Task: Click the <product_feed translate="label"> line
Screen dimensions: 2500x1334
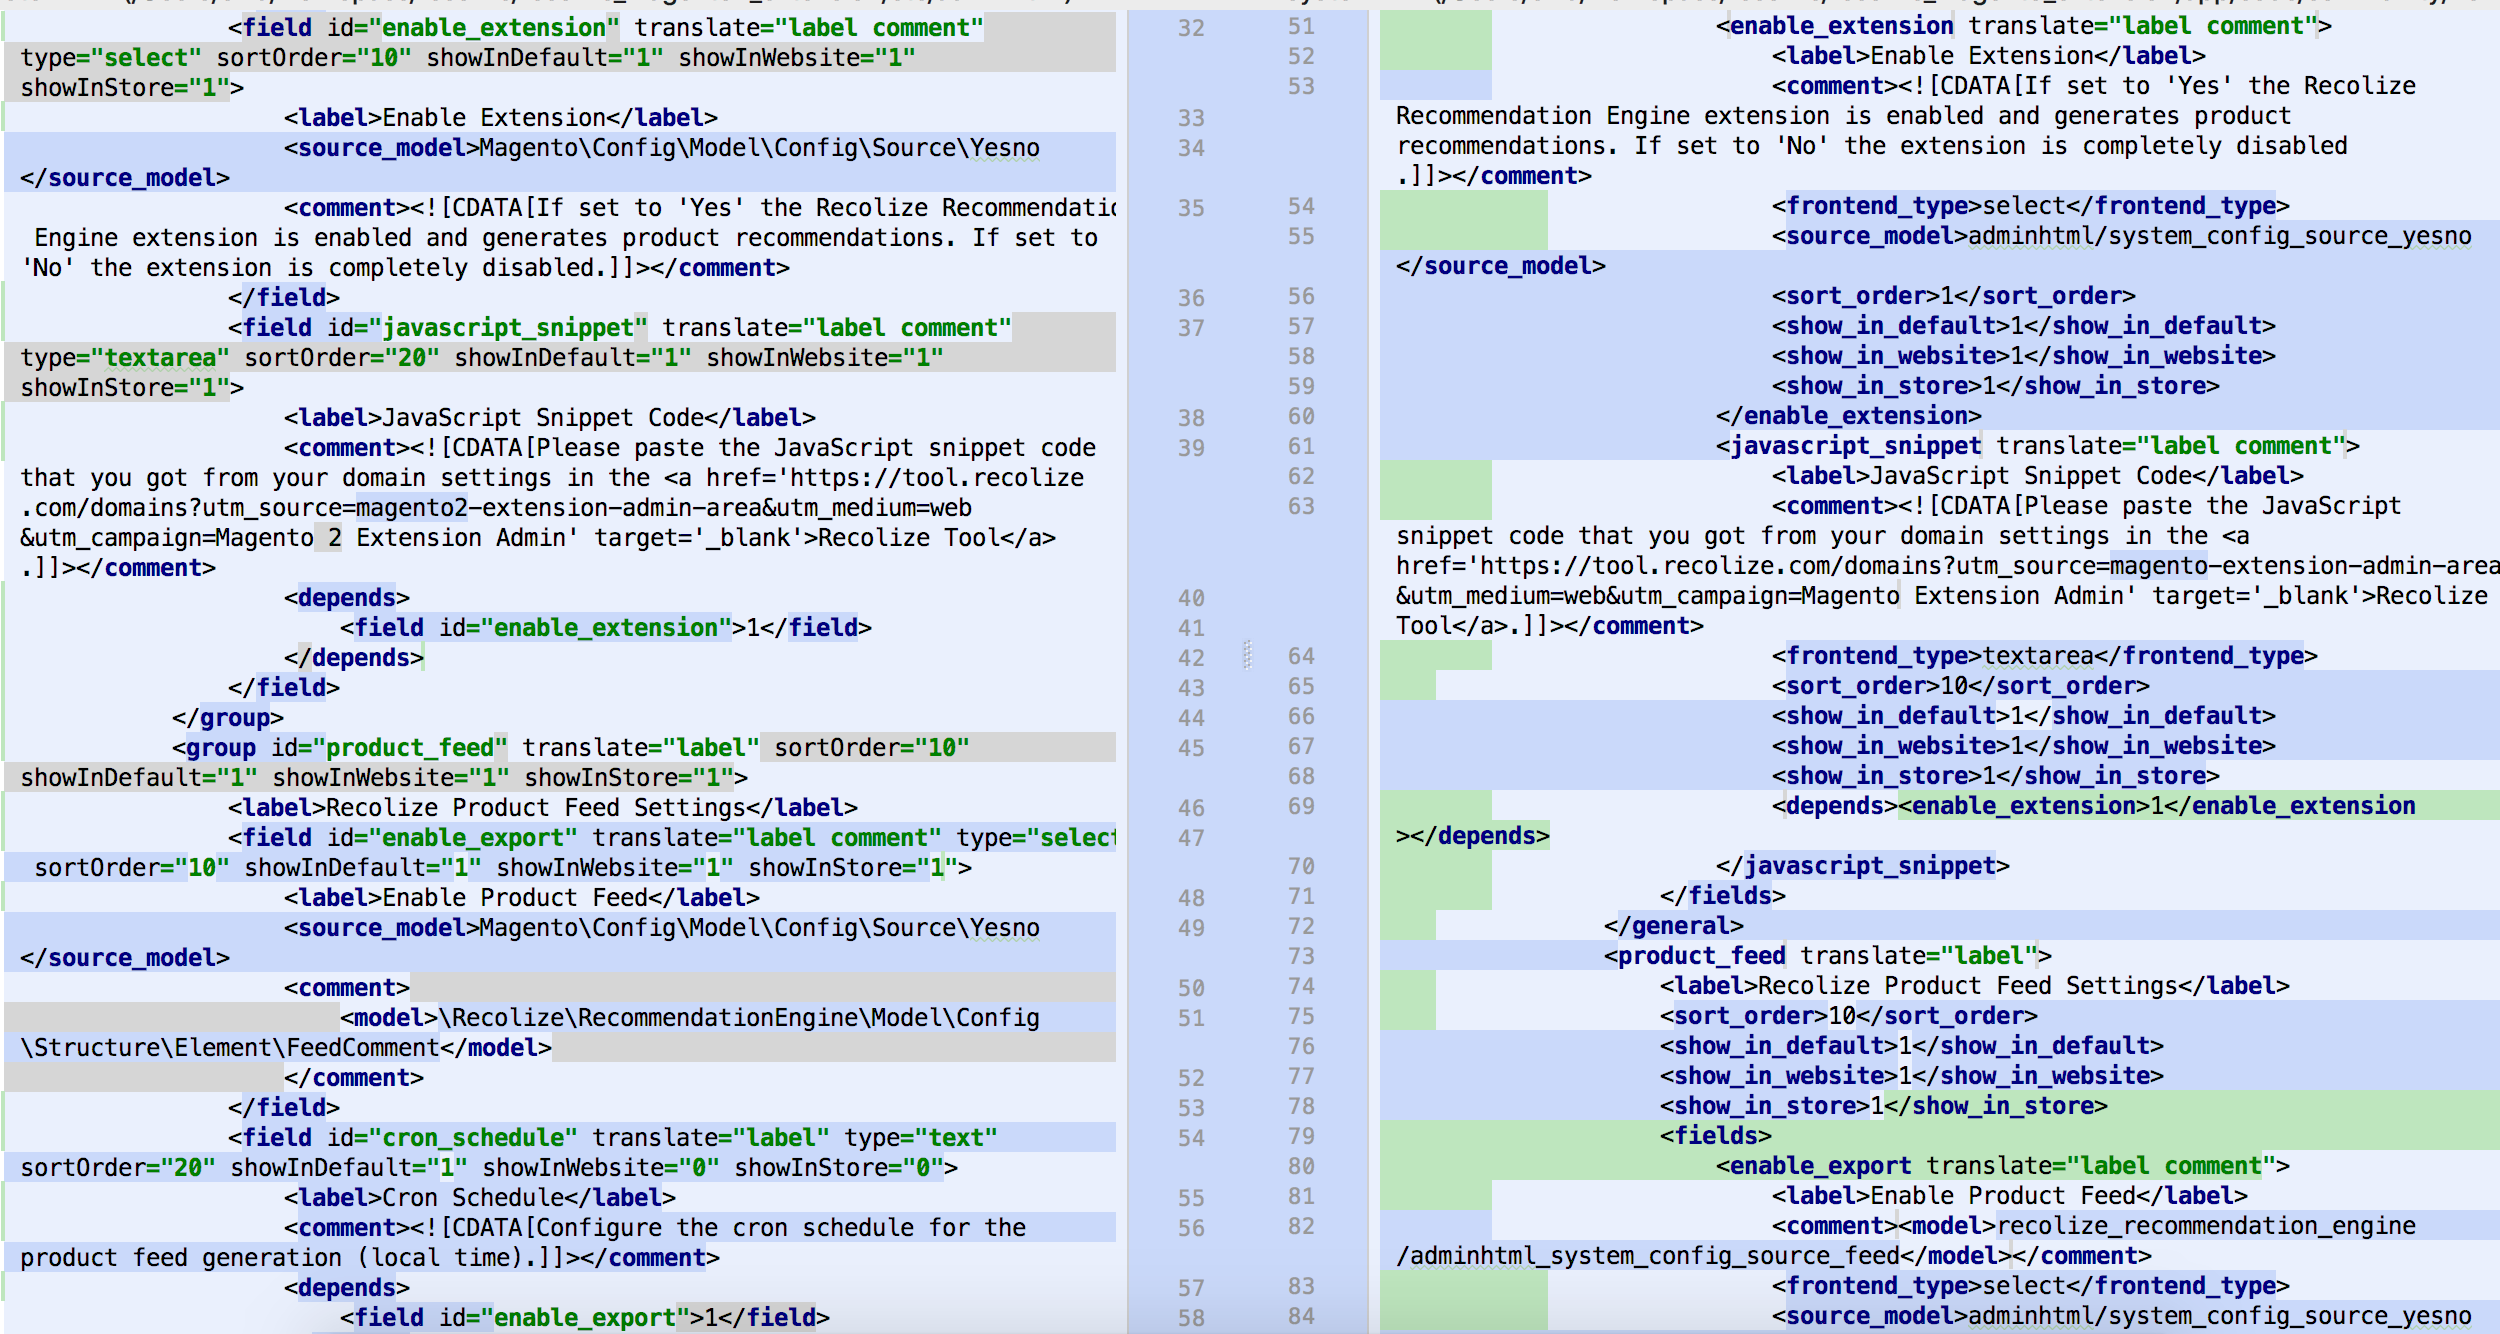Action: (1827, 956)
